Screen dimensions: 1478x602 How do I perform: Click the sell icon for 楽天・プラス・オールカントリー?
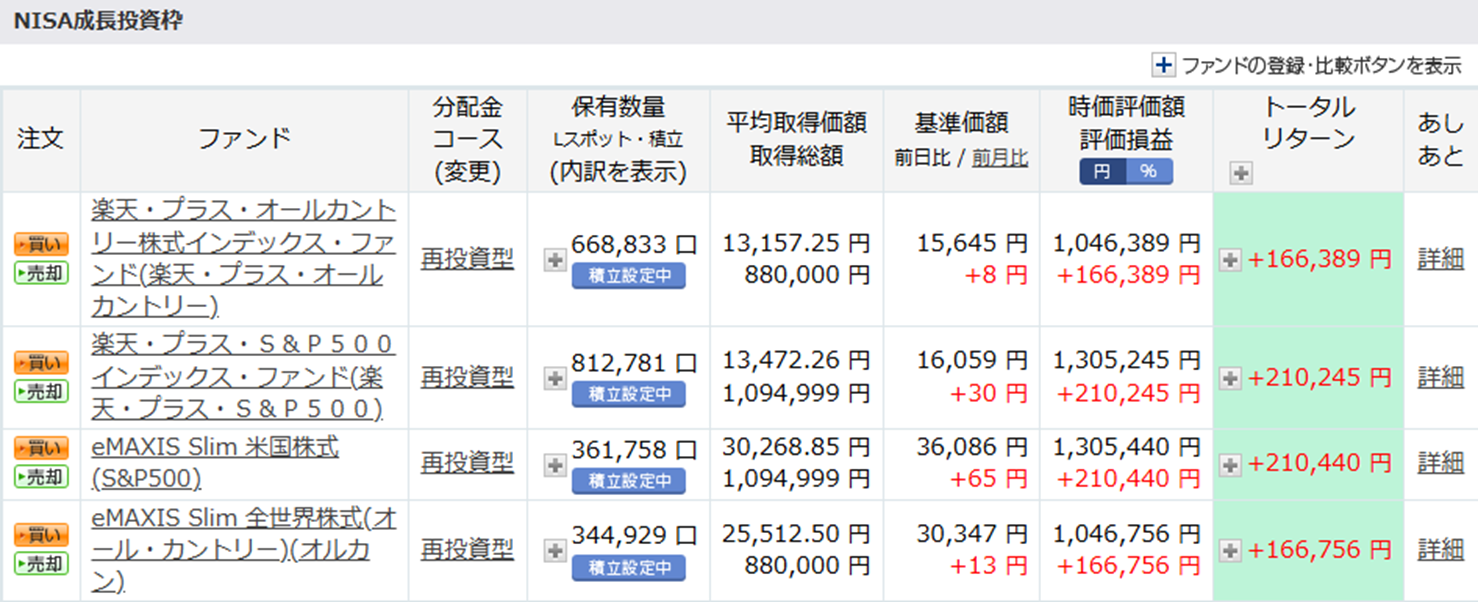pos(41,273)
